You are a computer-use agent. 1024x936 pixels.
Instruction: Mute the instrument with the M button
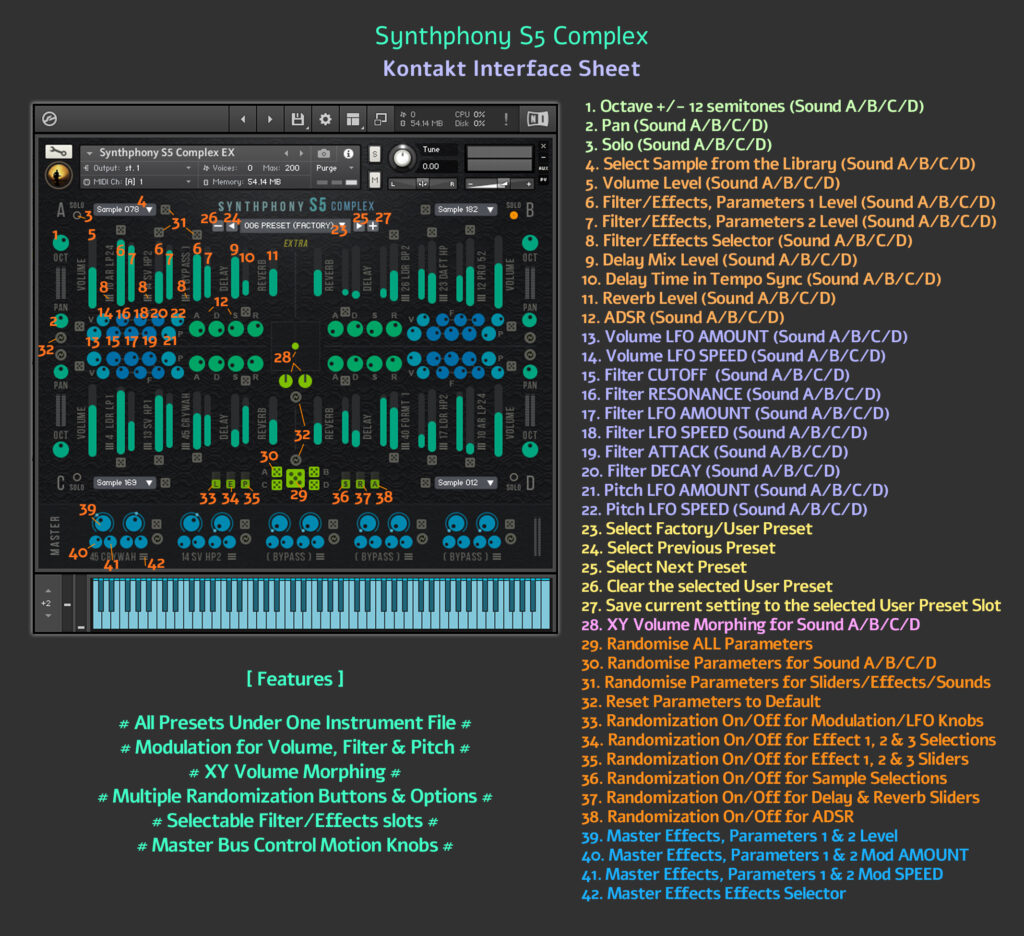(374, 179)
